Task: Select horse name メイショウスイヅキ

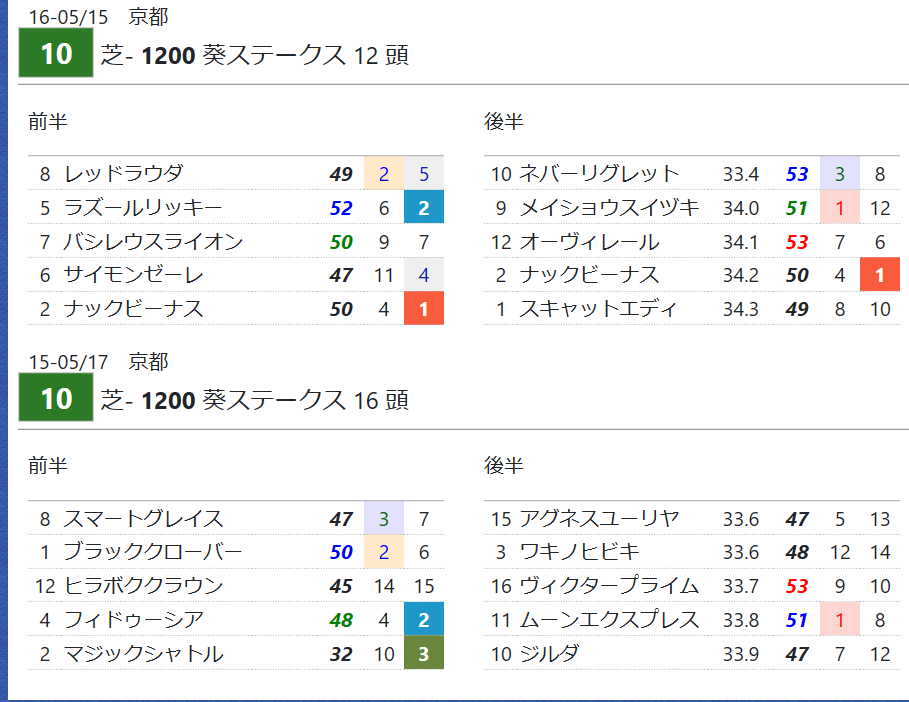Action: click(609, 208)
